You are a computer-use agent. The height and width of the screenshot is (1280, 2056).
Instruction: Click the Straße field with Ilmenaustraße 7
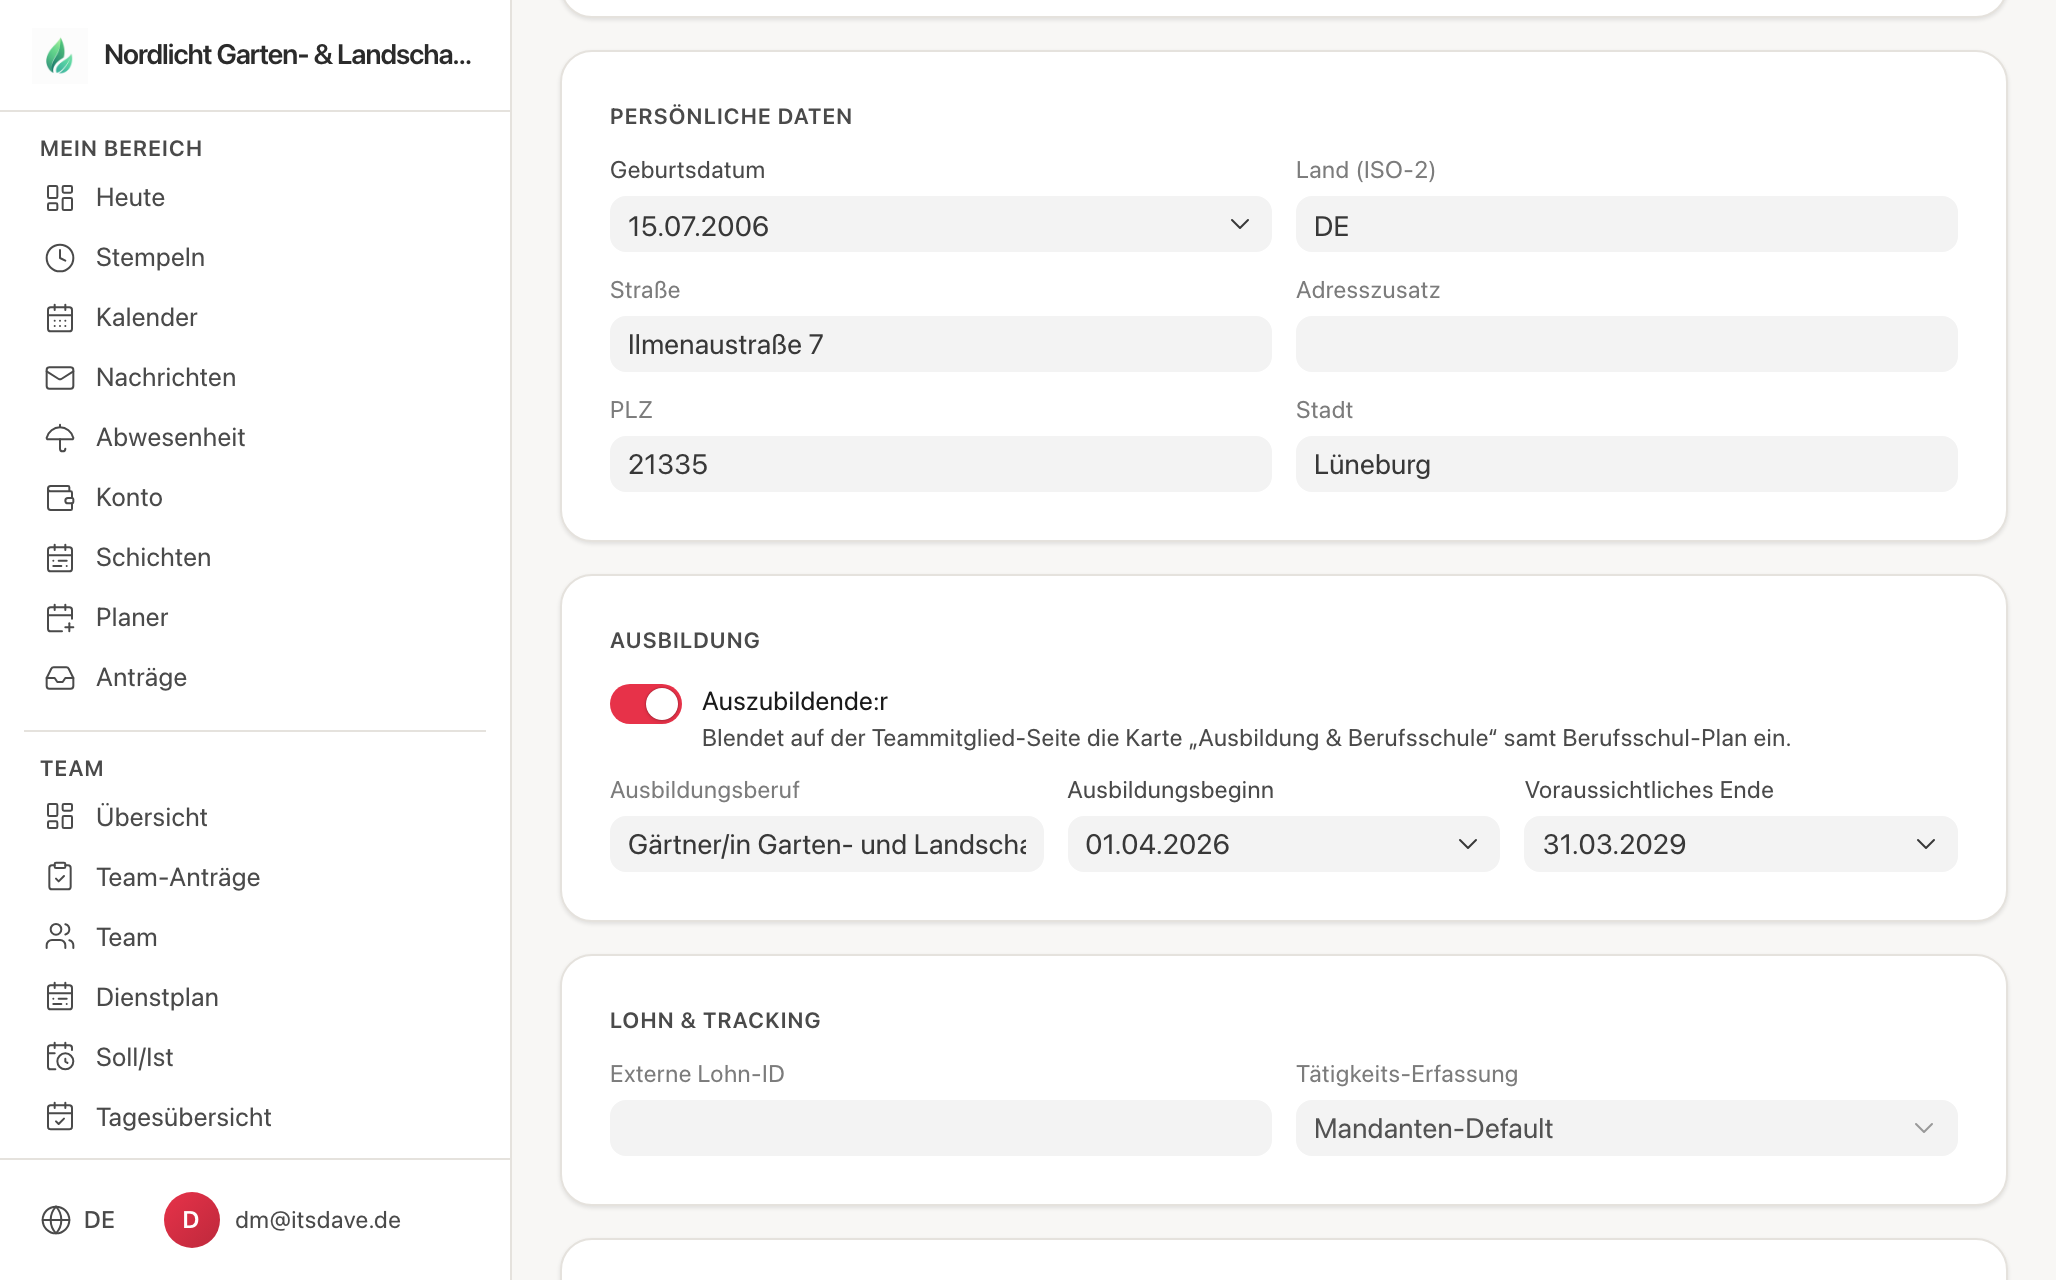coord(940,344)
